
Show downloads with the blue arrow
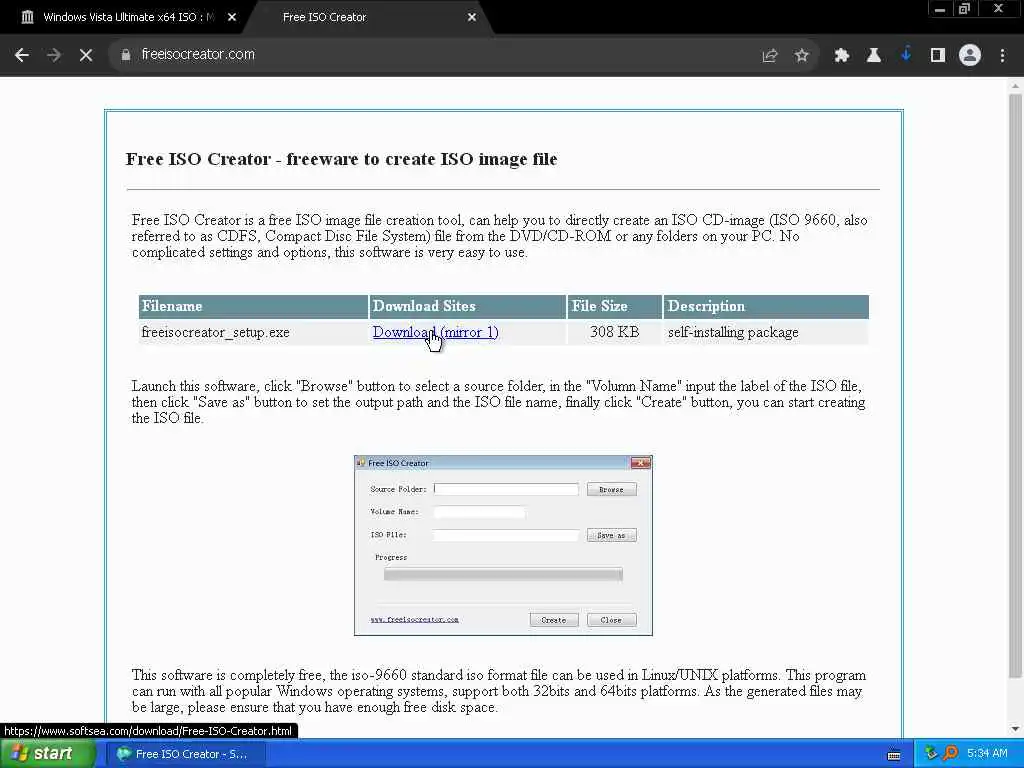click(906, 55)
